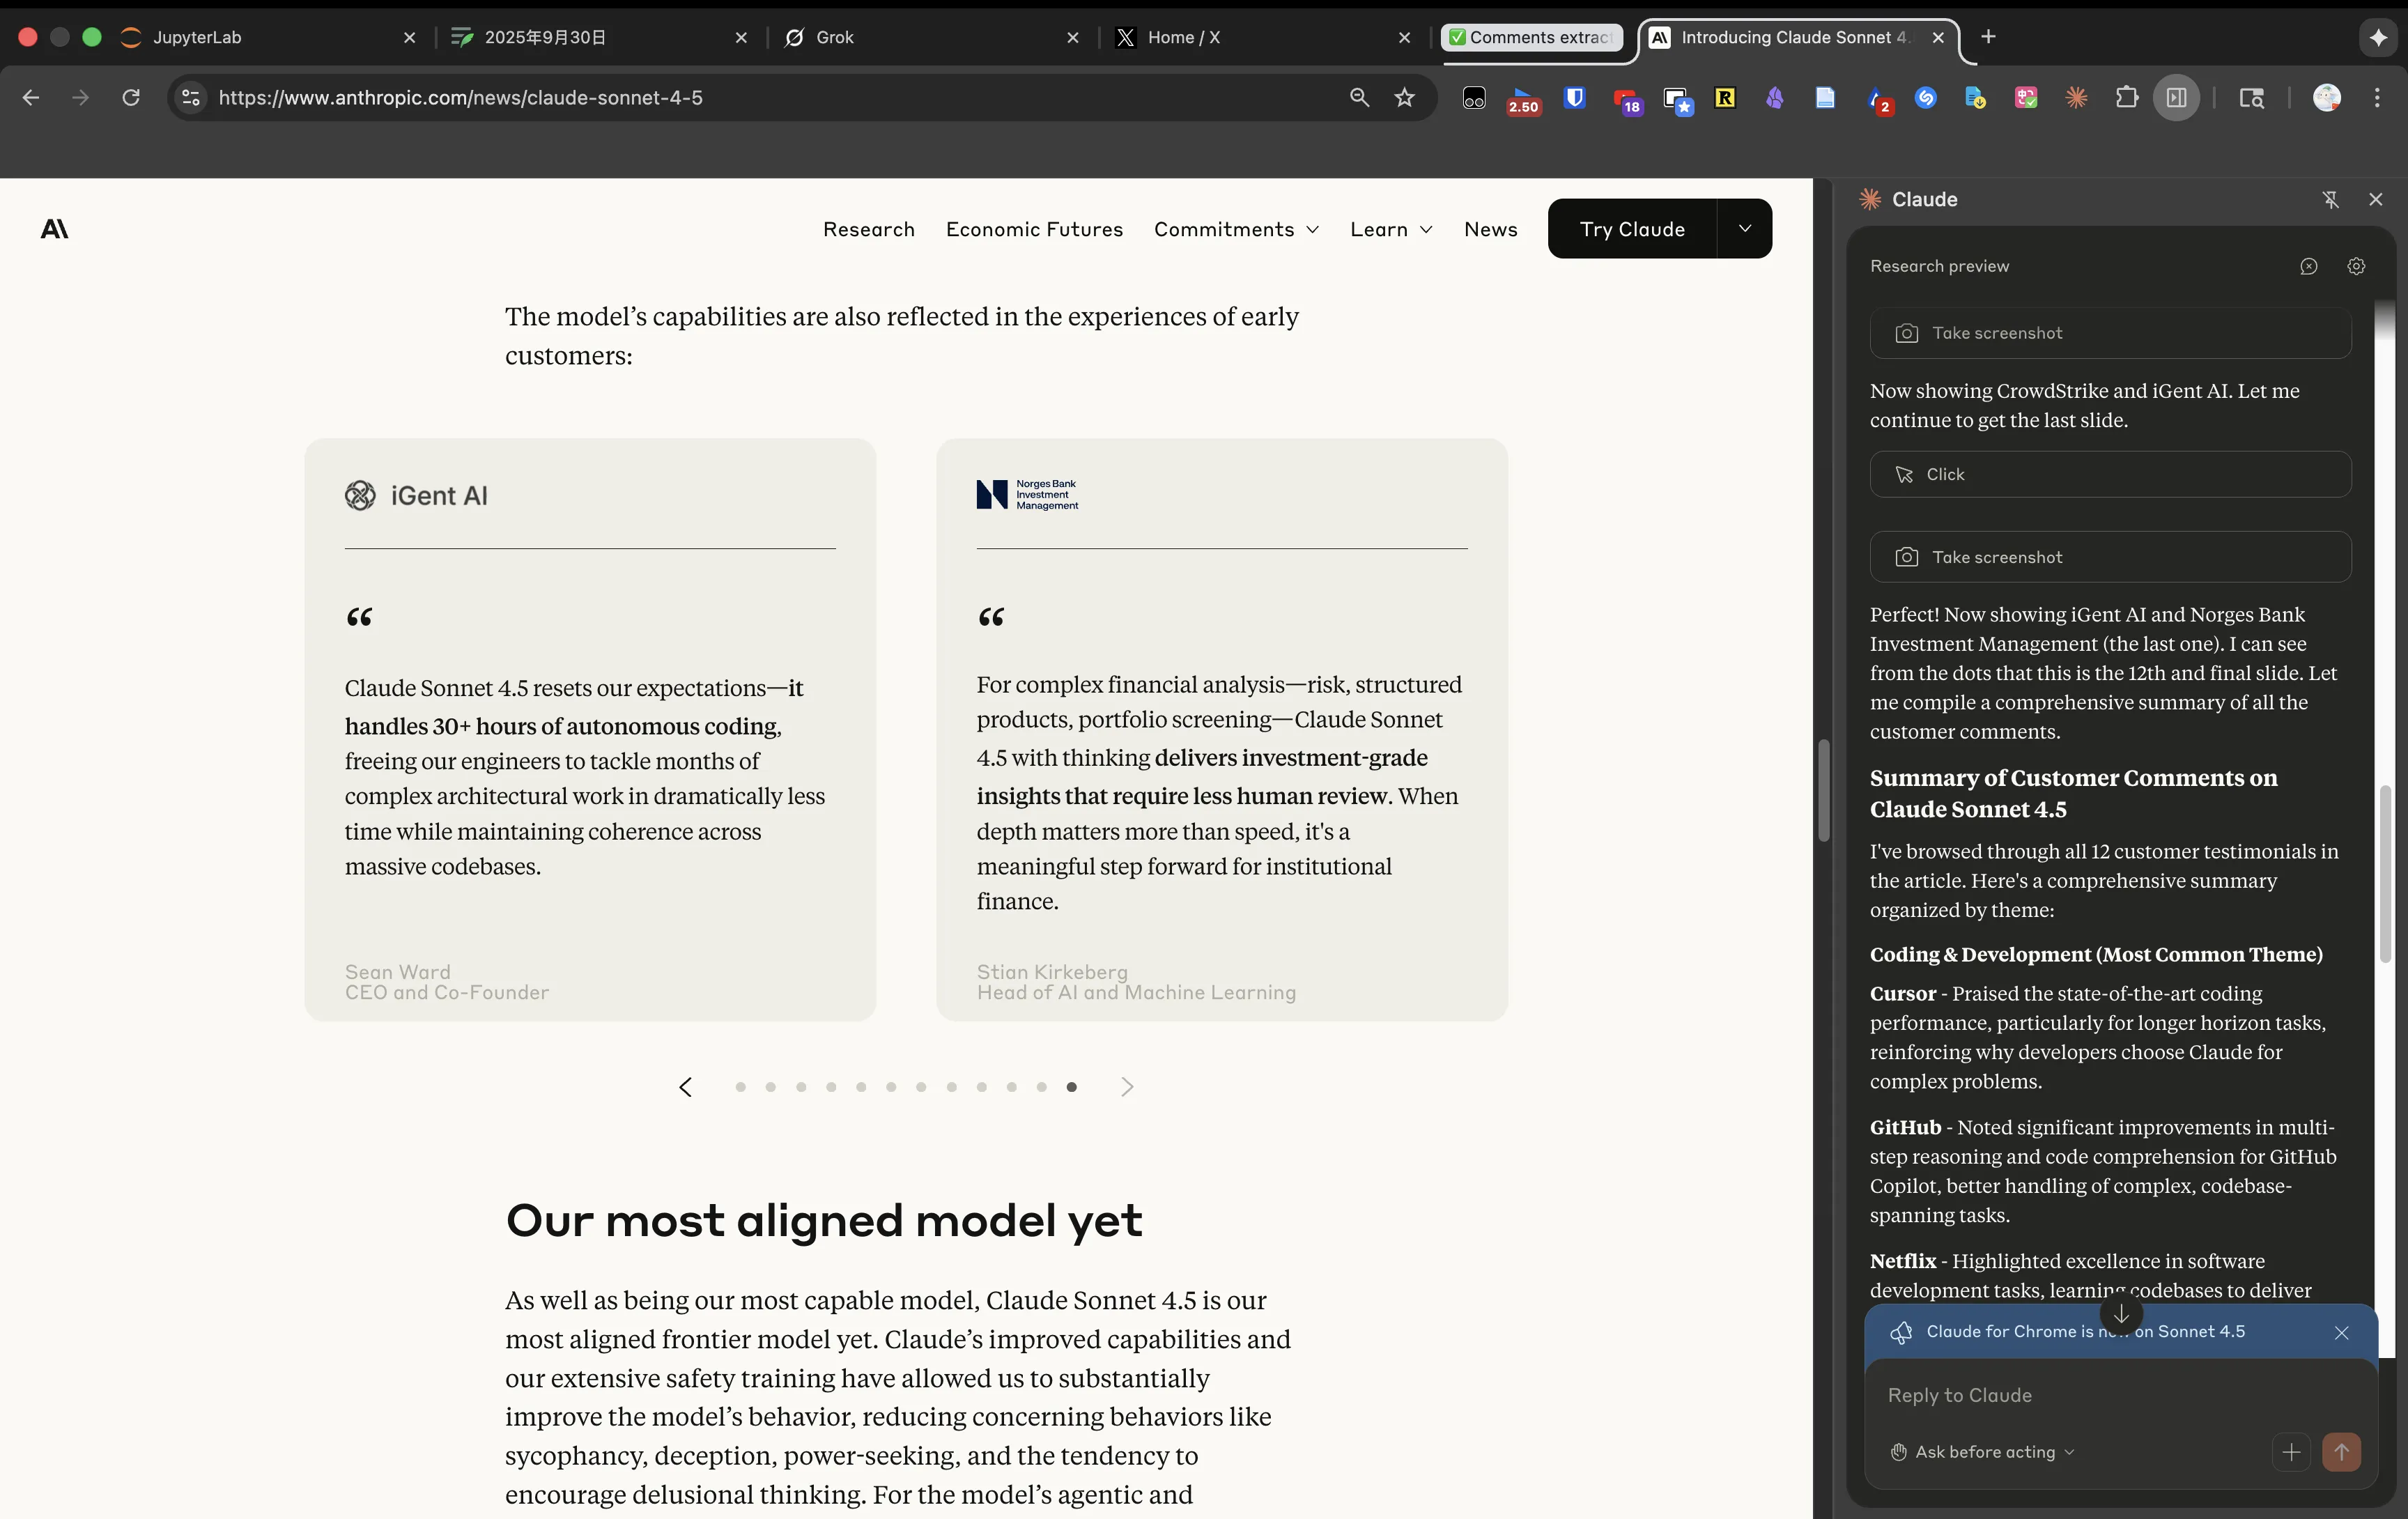
Task: Select the first carousel dot
Action: [740, 1086]
